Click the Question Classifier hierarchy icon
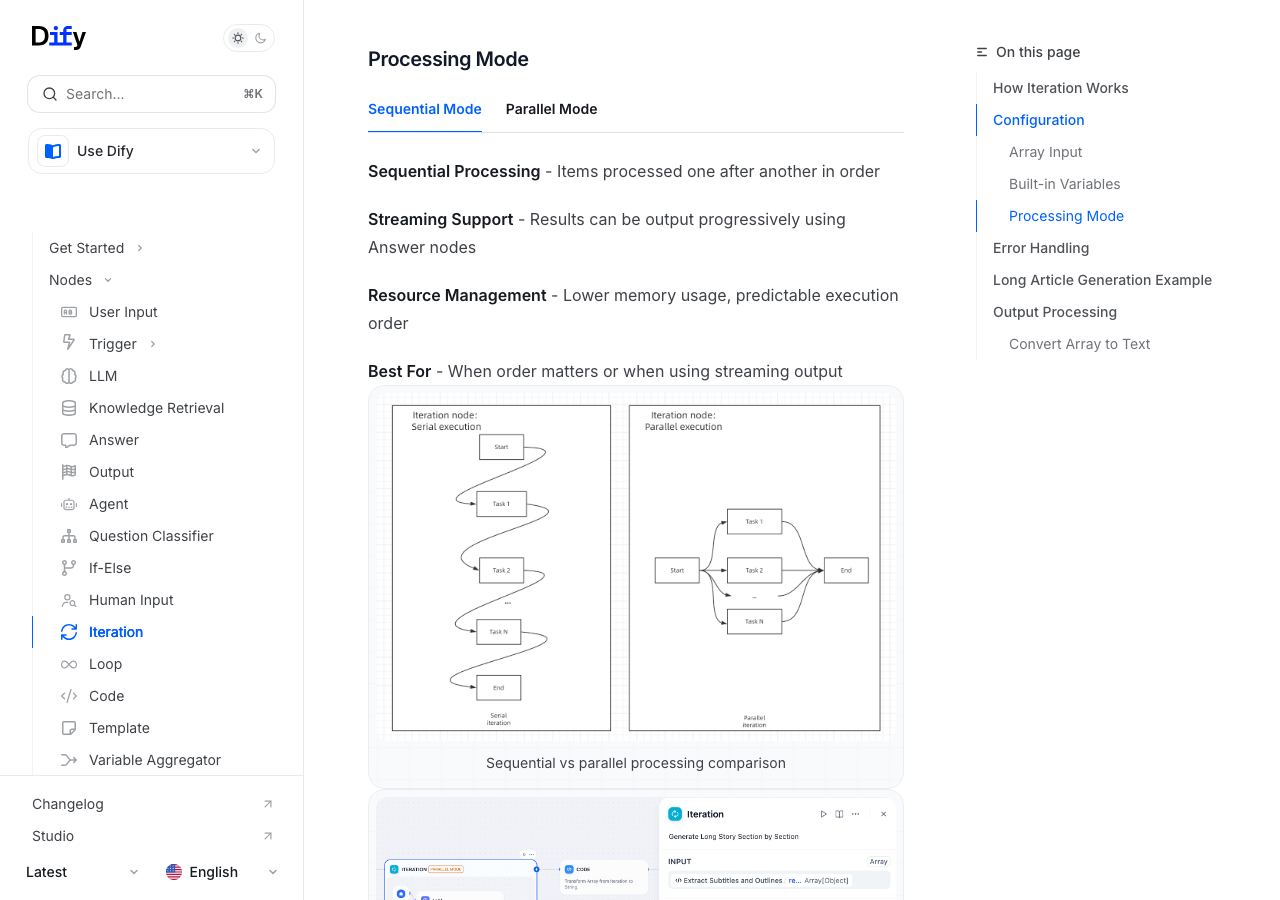 pos(69,536)
